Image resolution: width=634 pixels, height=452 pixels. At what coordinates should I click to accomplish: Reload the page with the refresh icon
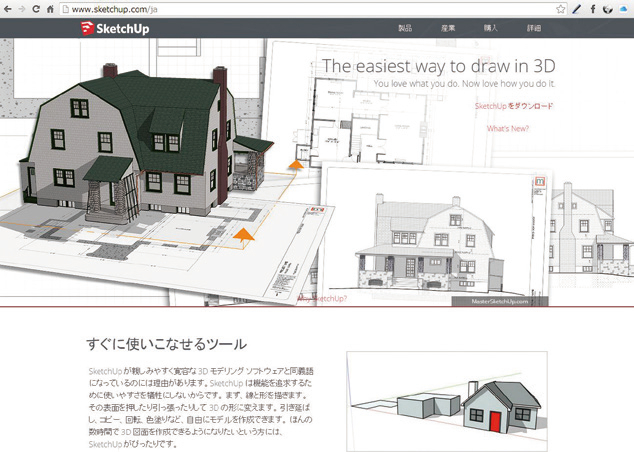(36, 9)
